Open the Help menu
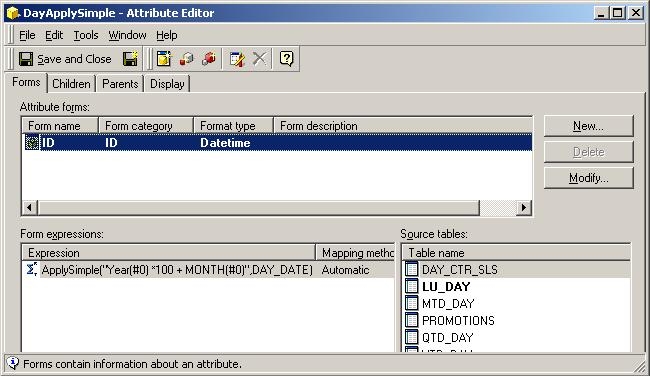Image resolution: width=650 pixels, height=376 pixels. (x=167, y=35)
